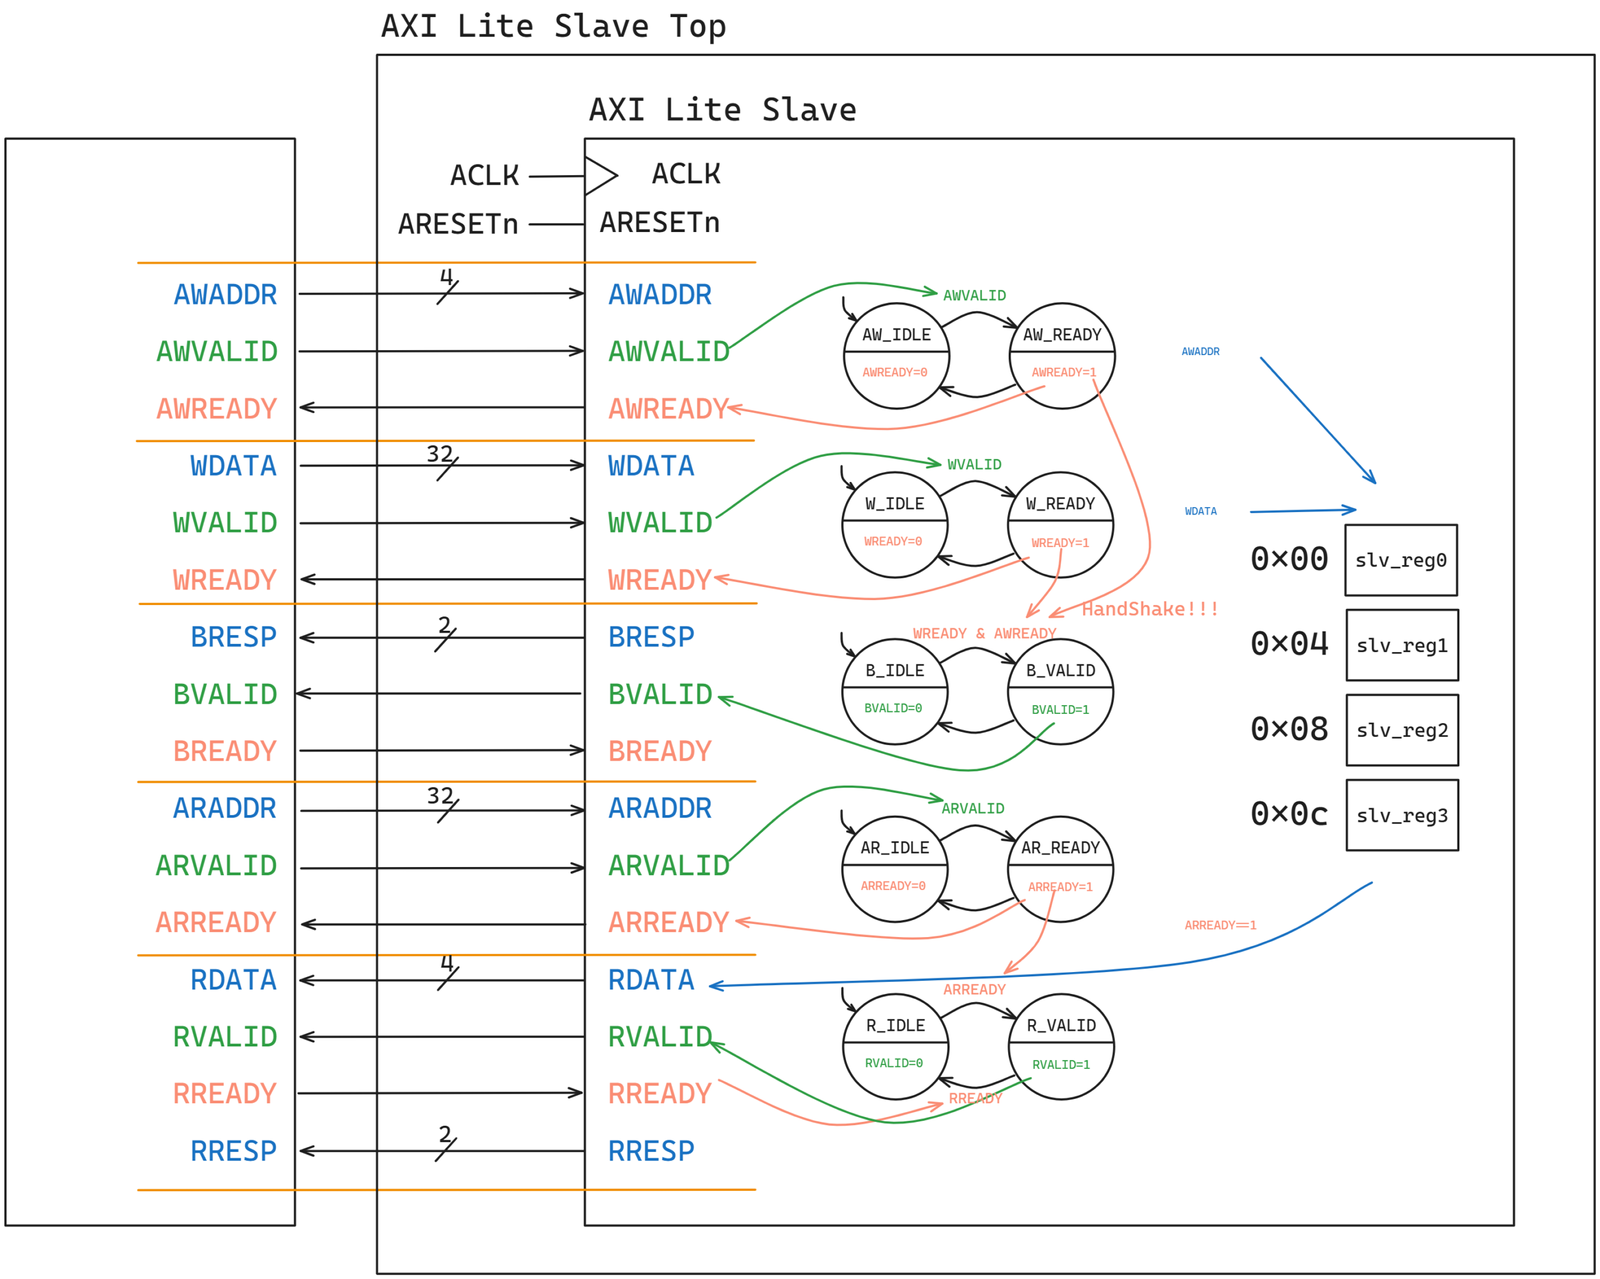Click the B_IDLE state circle

click(x=894, y=691)
